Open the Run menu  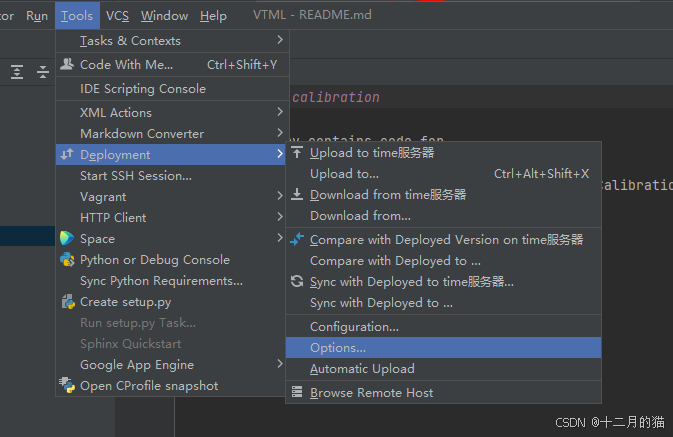point(37,16)
